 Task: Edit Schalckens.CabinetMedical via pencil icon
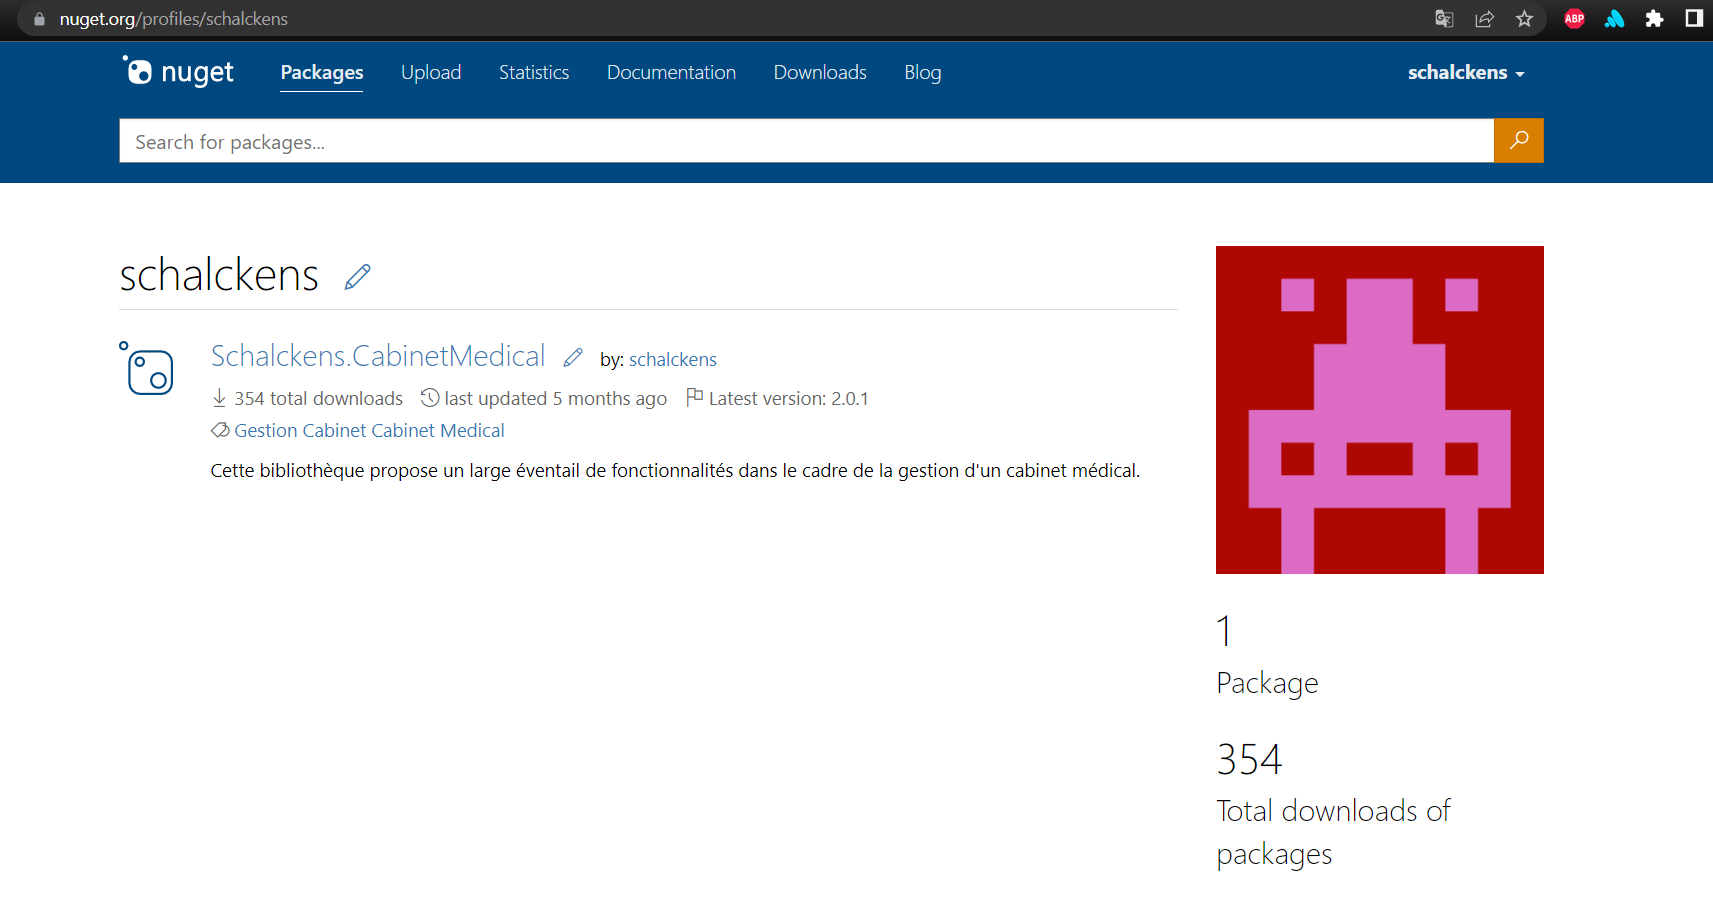point(573,357)
